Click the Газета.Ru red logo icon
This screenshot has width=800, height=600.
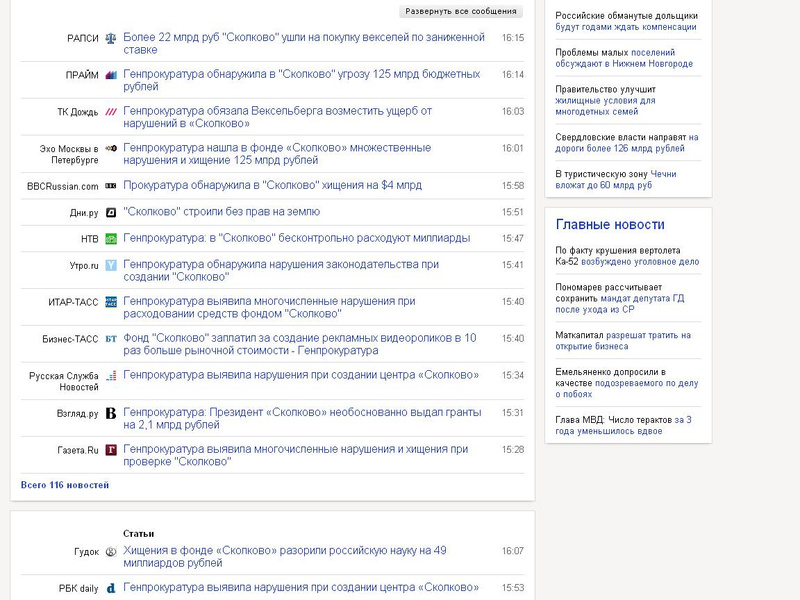pos(111,450)
